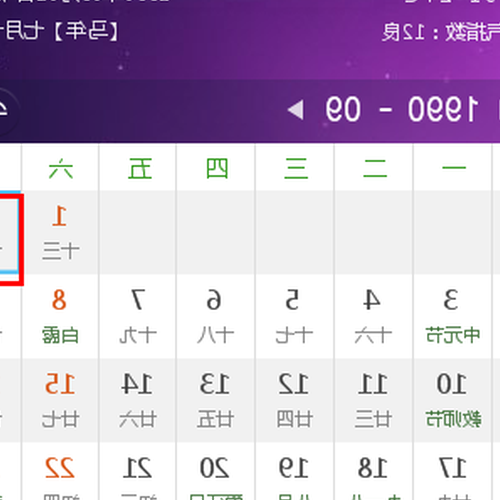This screenshot has height=500, width=500.
Task: Click the 四 Thursday column header
Action: pos(217,168)
